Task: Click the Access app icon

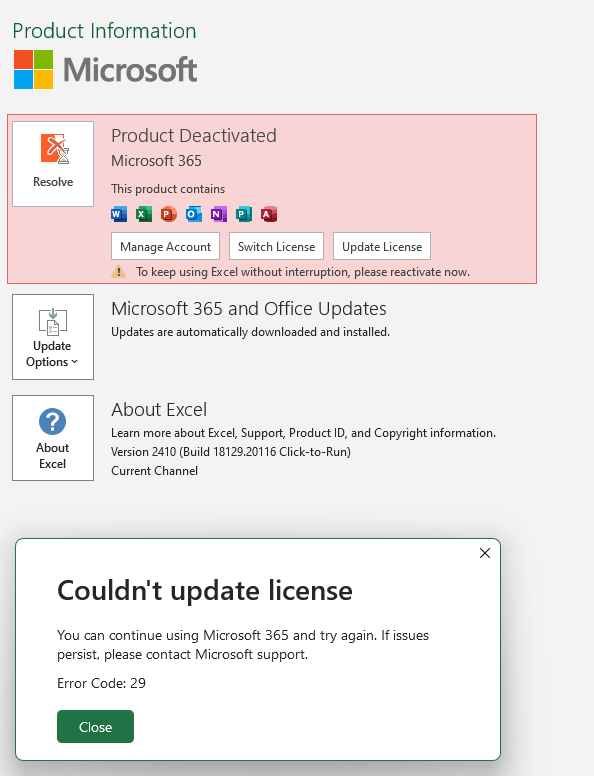Action: coord(269,214)
